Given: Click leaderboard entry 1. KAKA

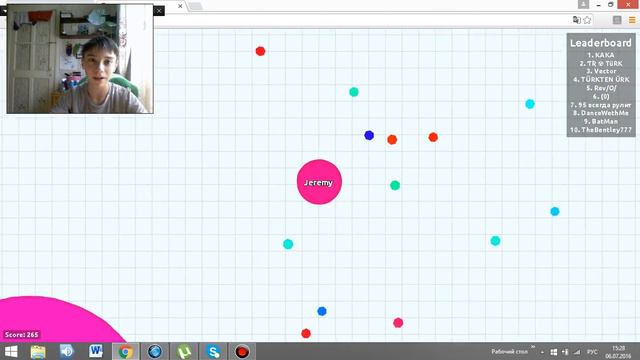Looking at the screenshot, I should point(600,55).
